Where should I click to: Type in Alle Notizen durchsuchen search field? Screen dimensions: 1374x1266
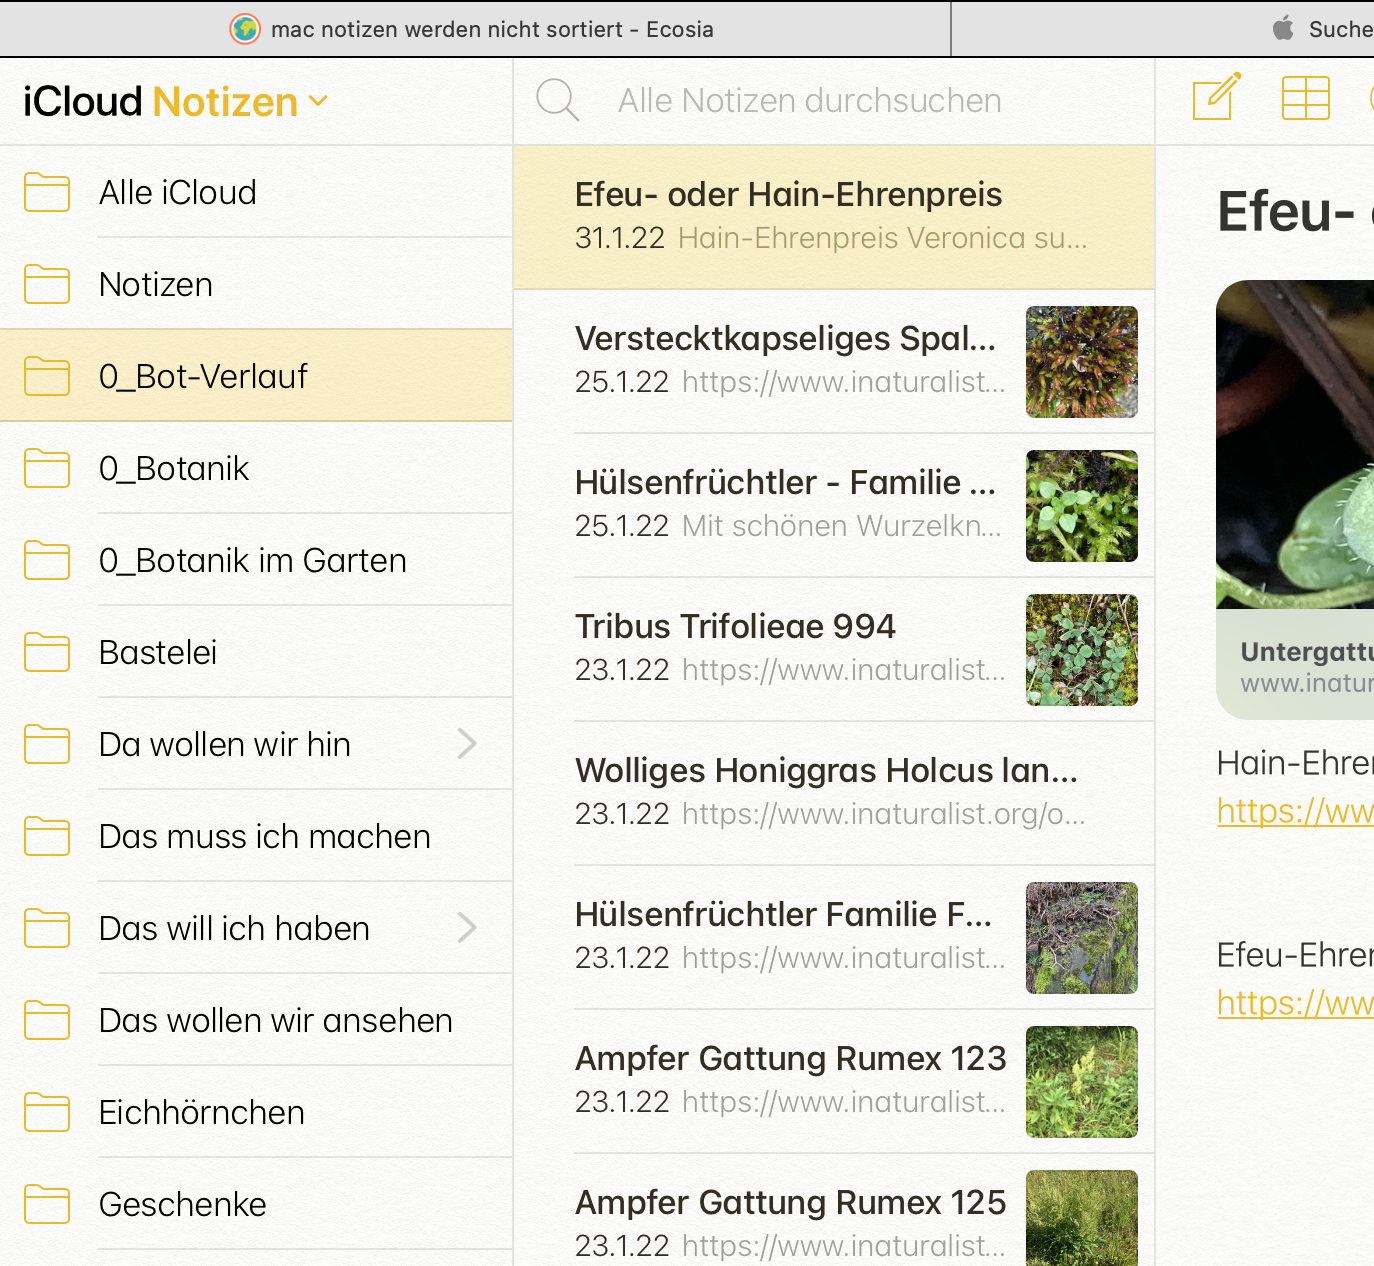[810, 101]
